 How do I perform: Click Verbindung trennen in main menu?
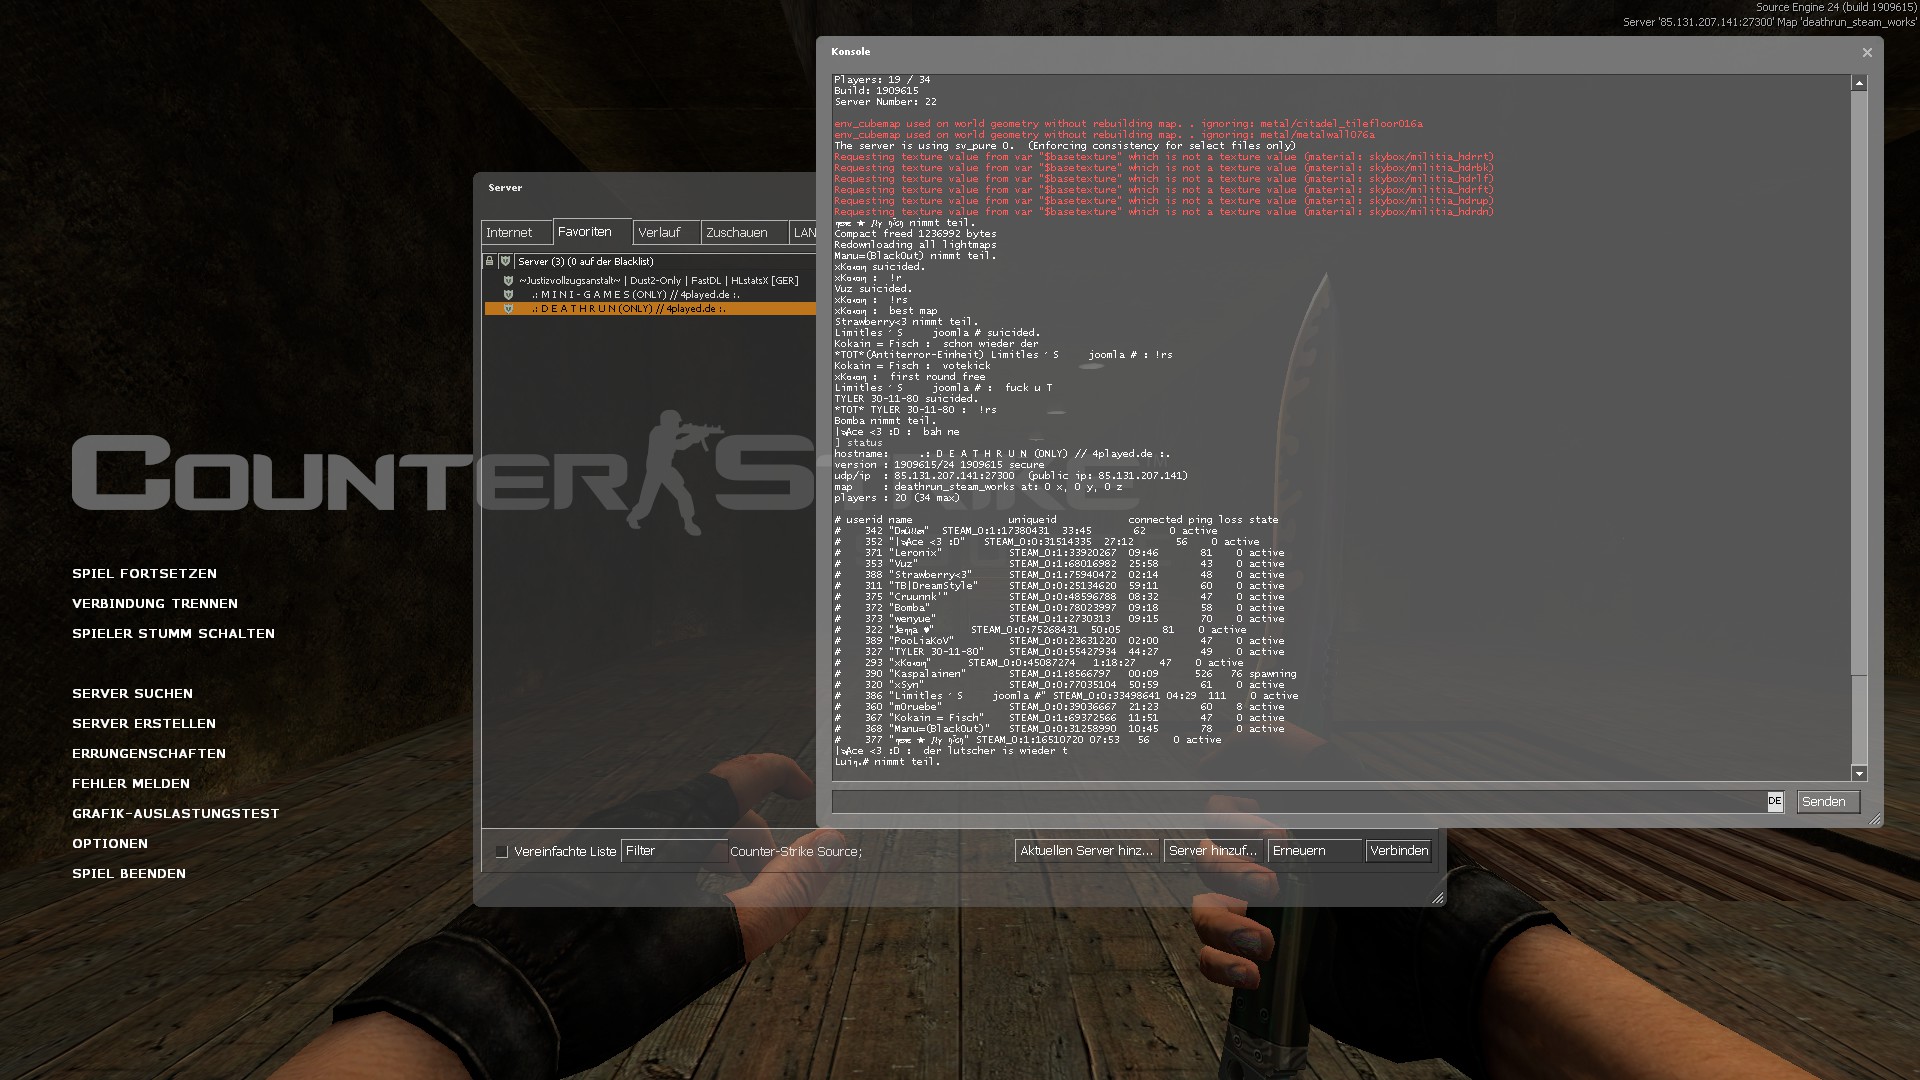[155, 604]
